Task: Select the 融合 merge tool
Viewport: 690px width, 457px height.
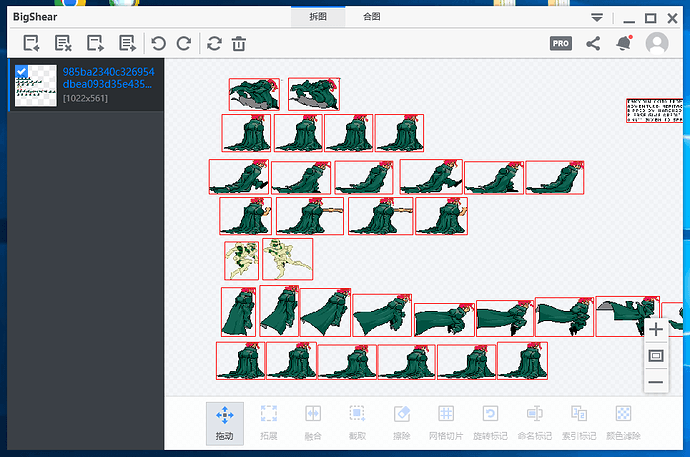Action: click(x=313, y=423)
